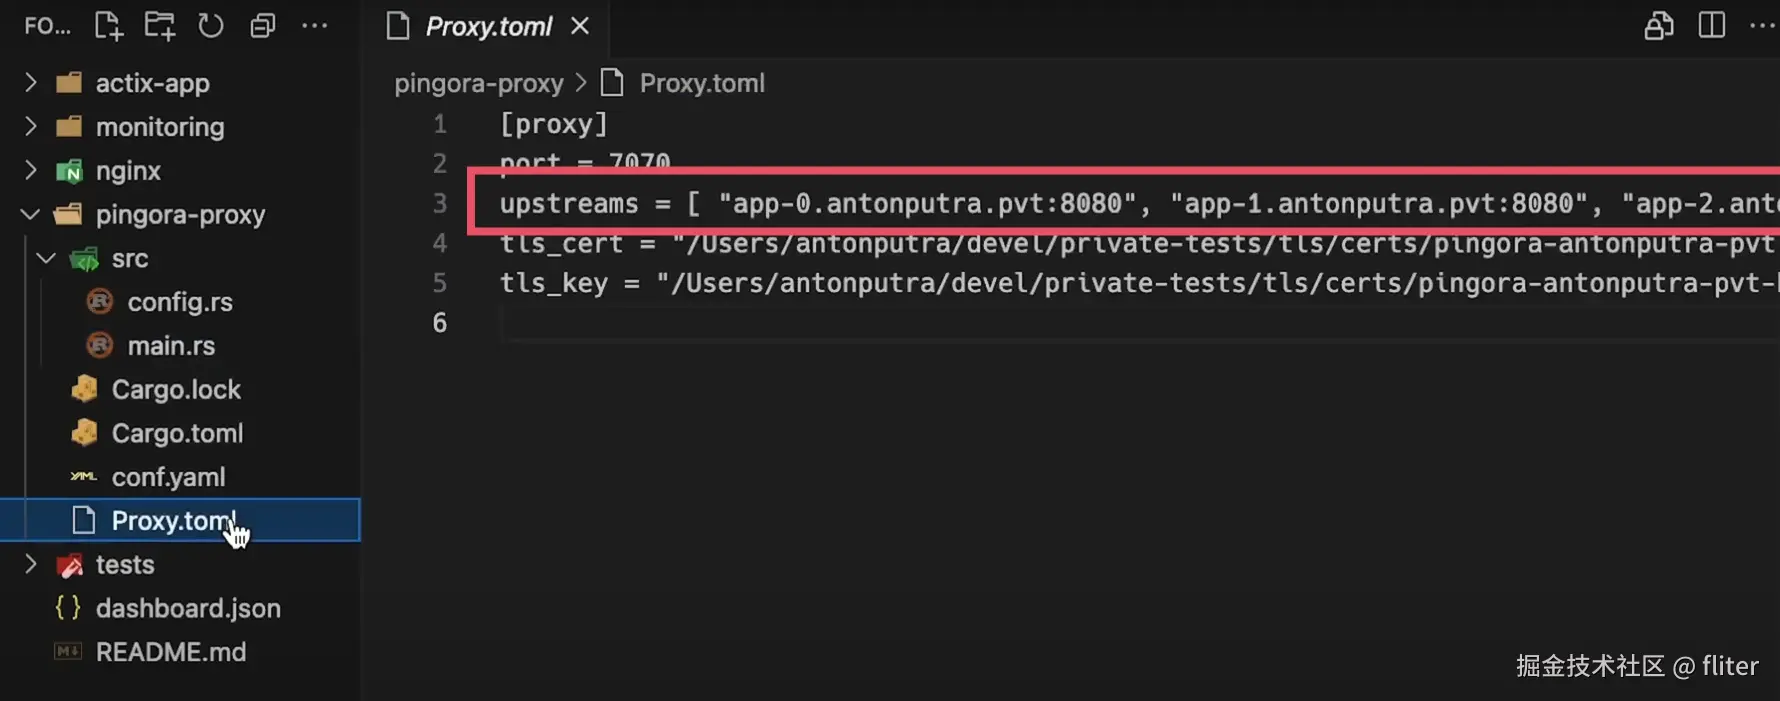This screenshot has width=1780, height=701.
Task: Collapse all folders in explorer
Action: pyautogui.click(x=263, y=26)
